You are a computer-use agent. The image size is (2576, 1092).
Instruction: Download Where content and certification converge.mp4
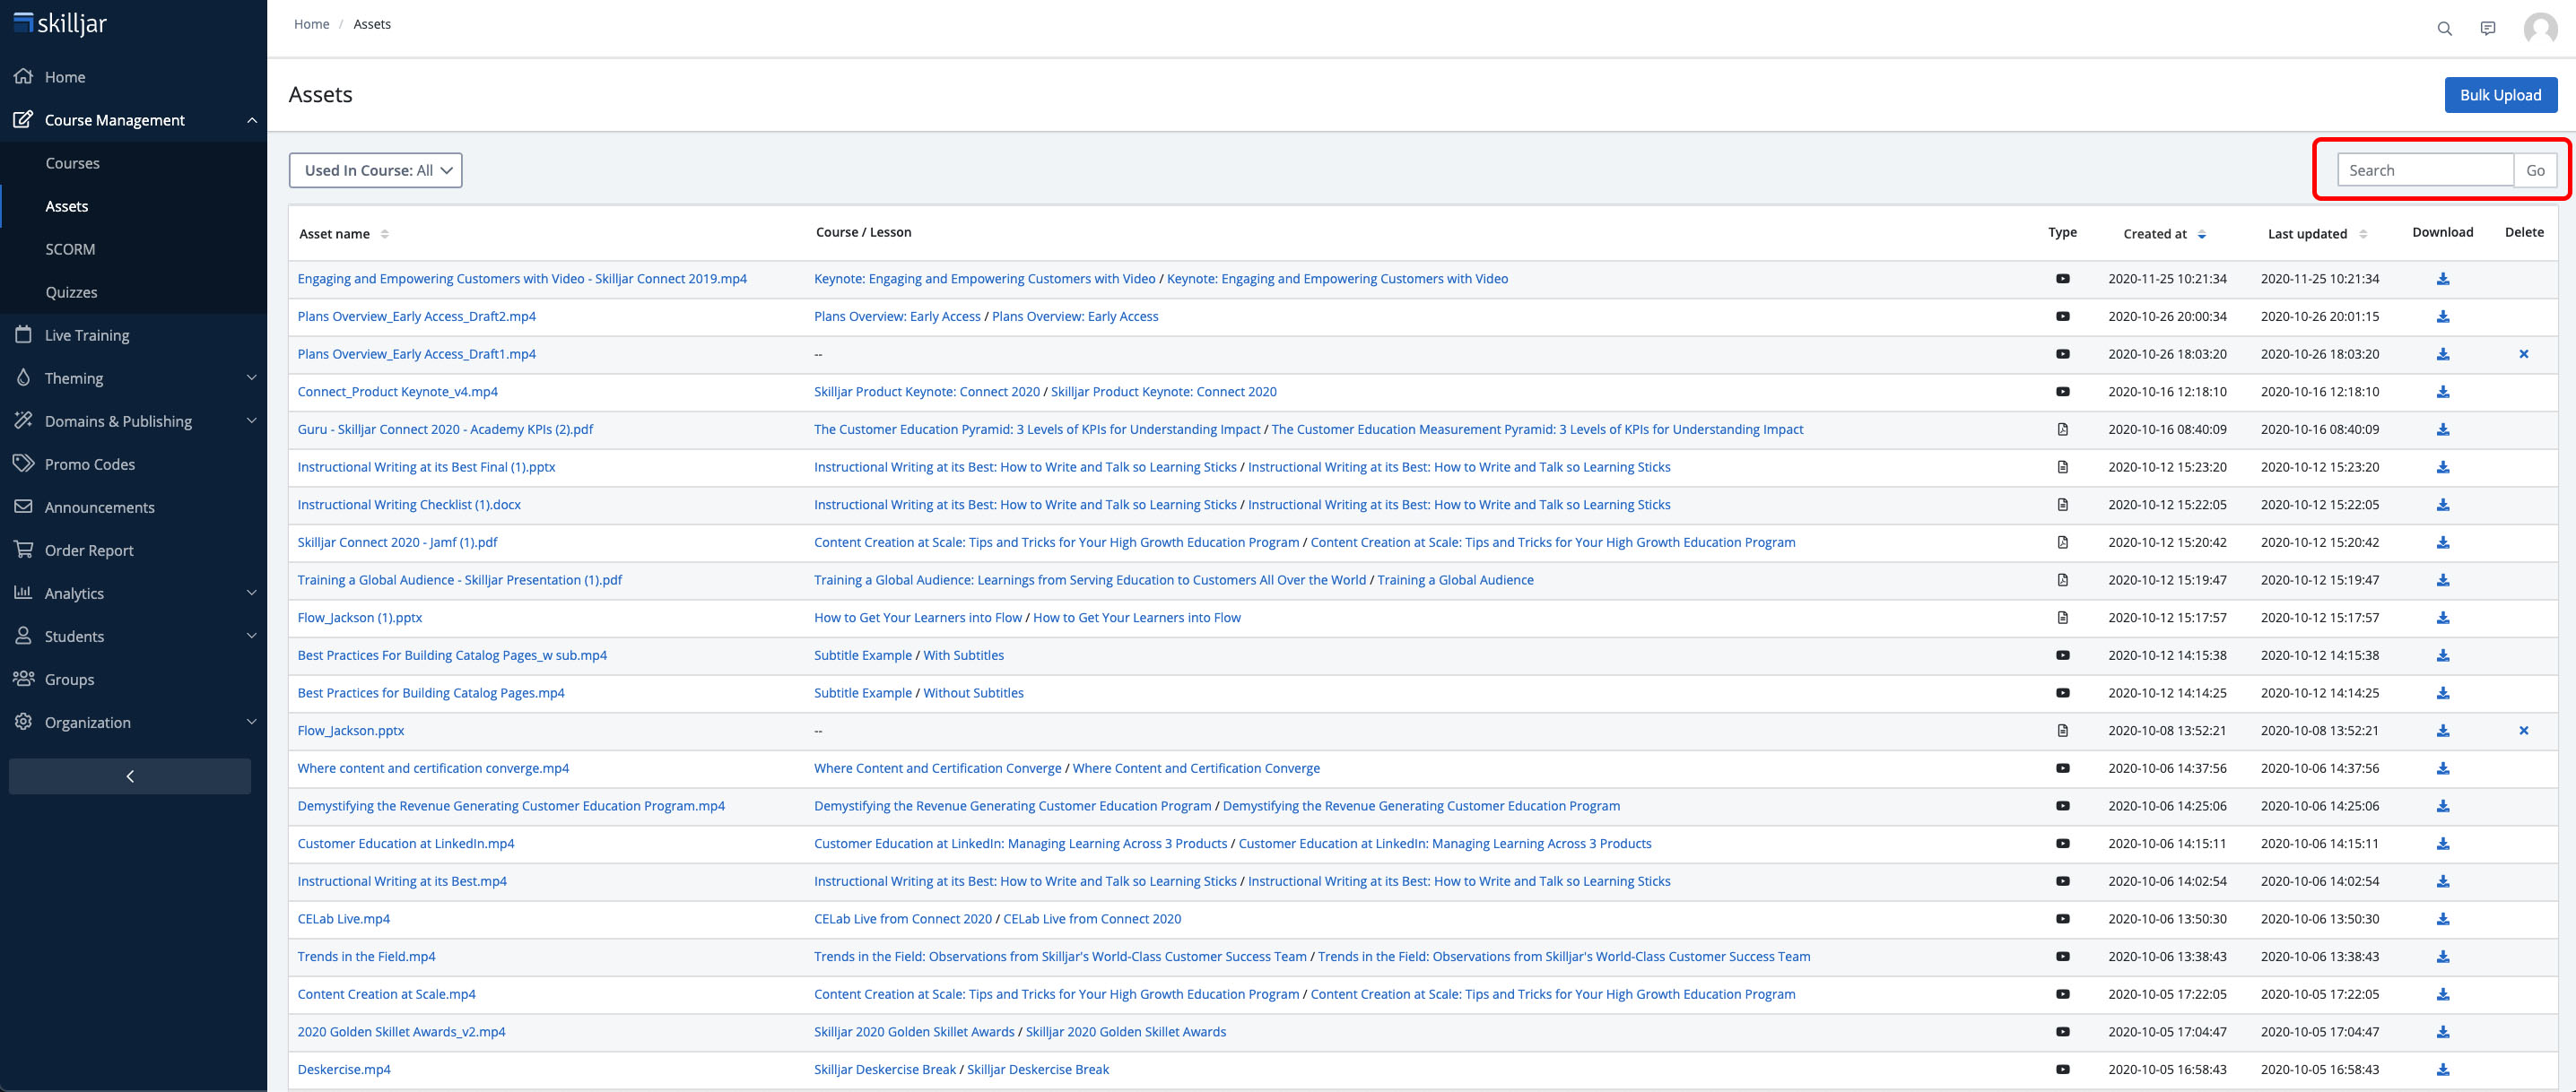pos(2442,769)
